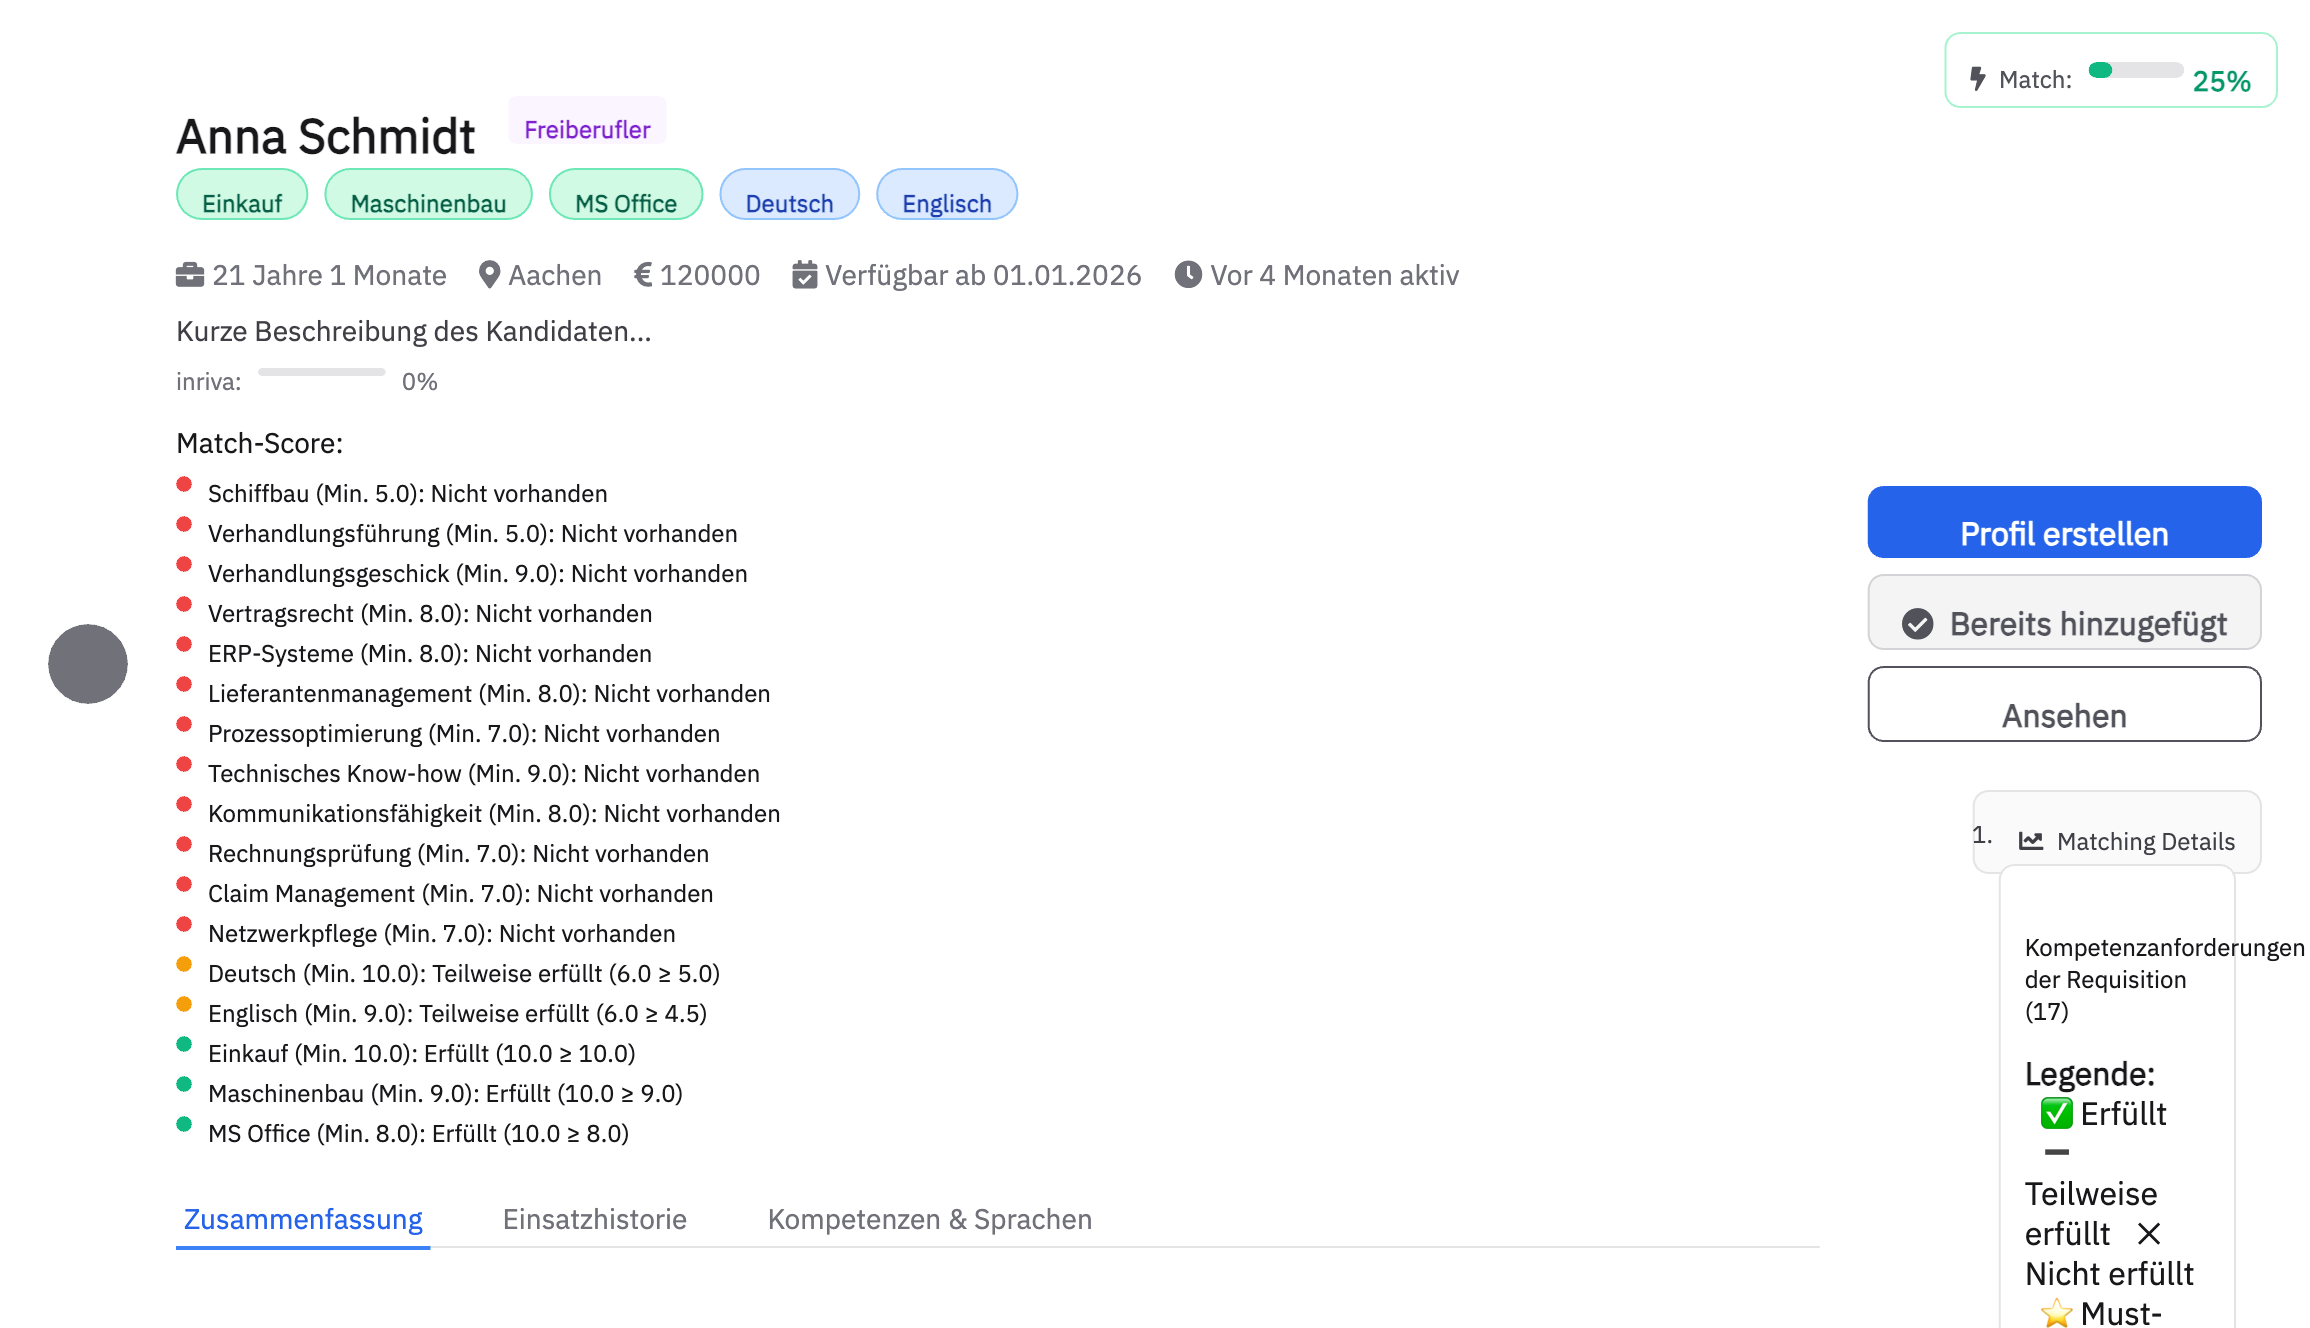Expand the Matching Details panel
Image resolution: width=2310 pixels, height=1328 pixels.
tap(2144, 841)
